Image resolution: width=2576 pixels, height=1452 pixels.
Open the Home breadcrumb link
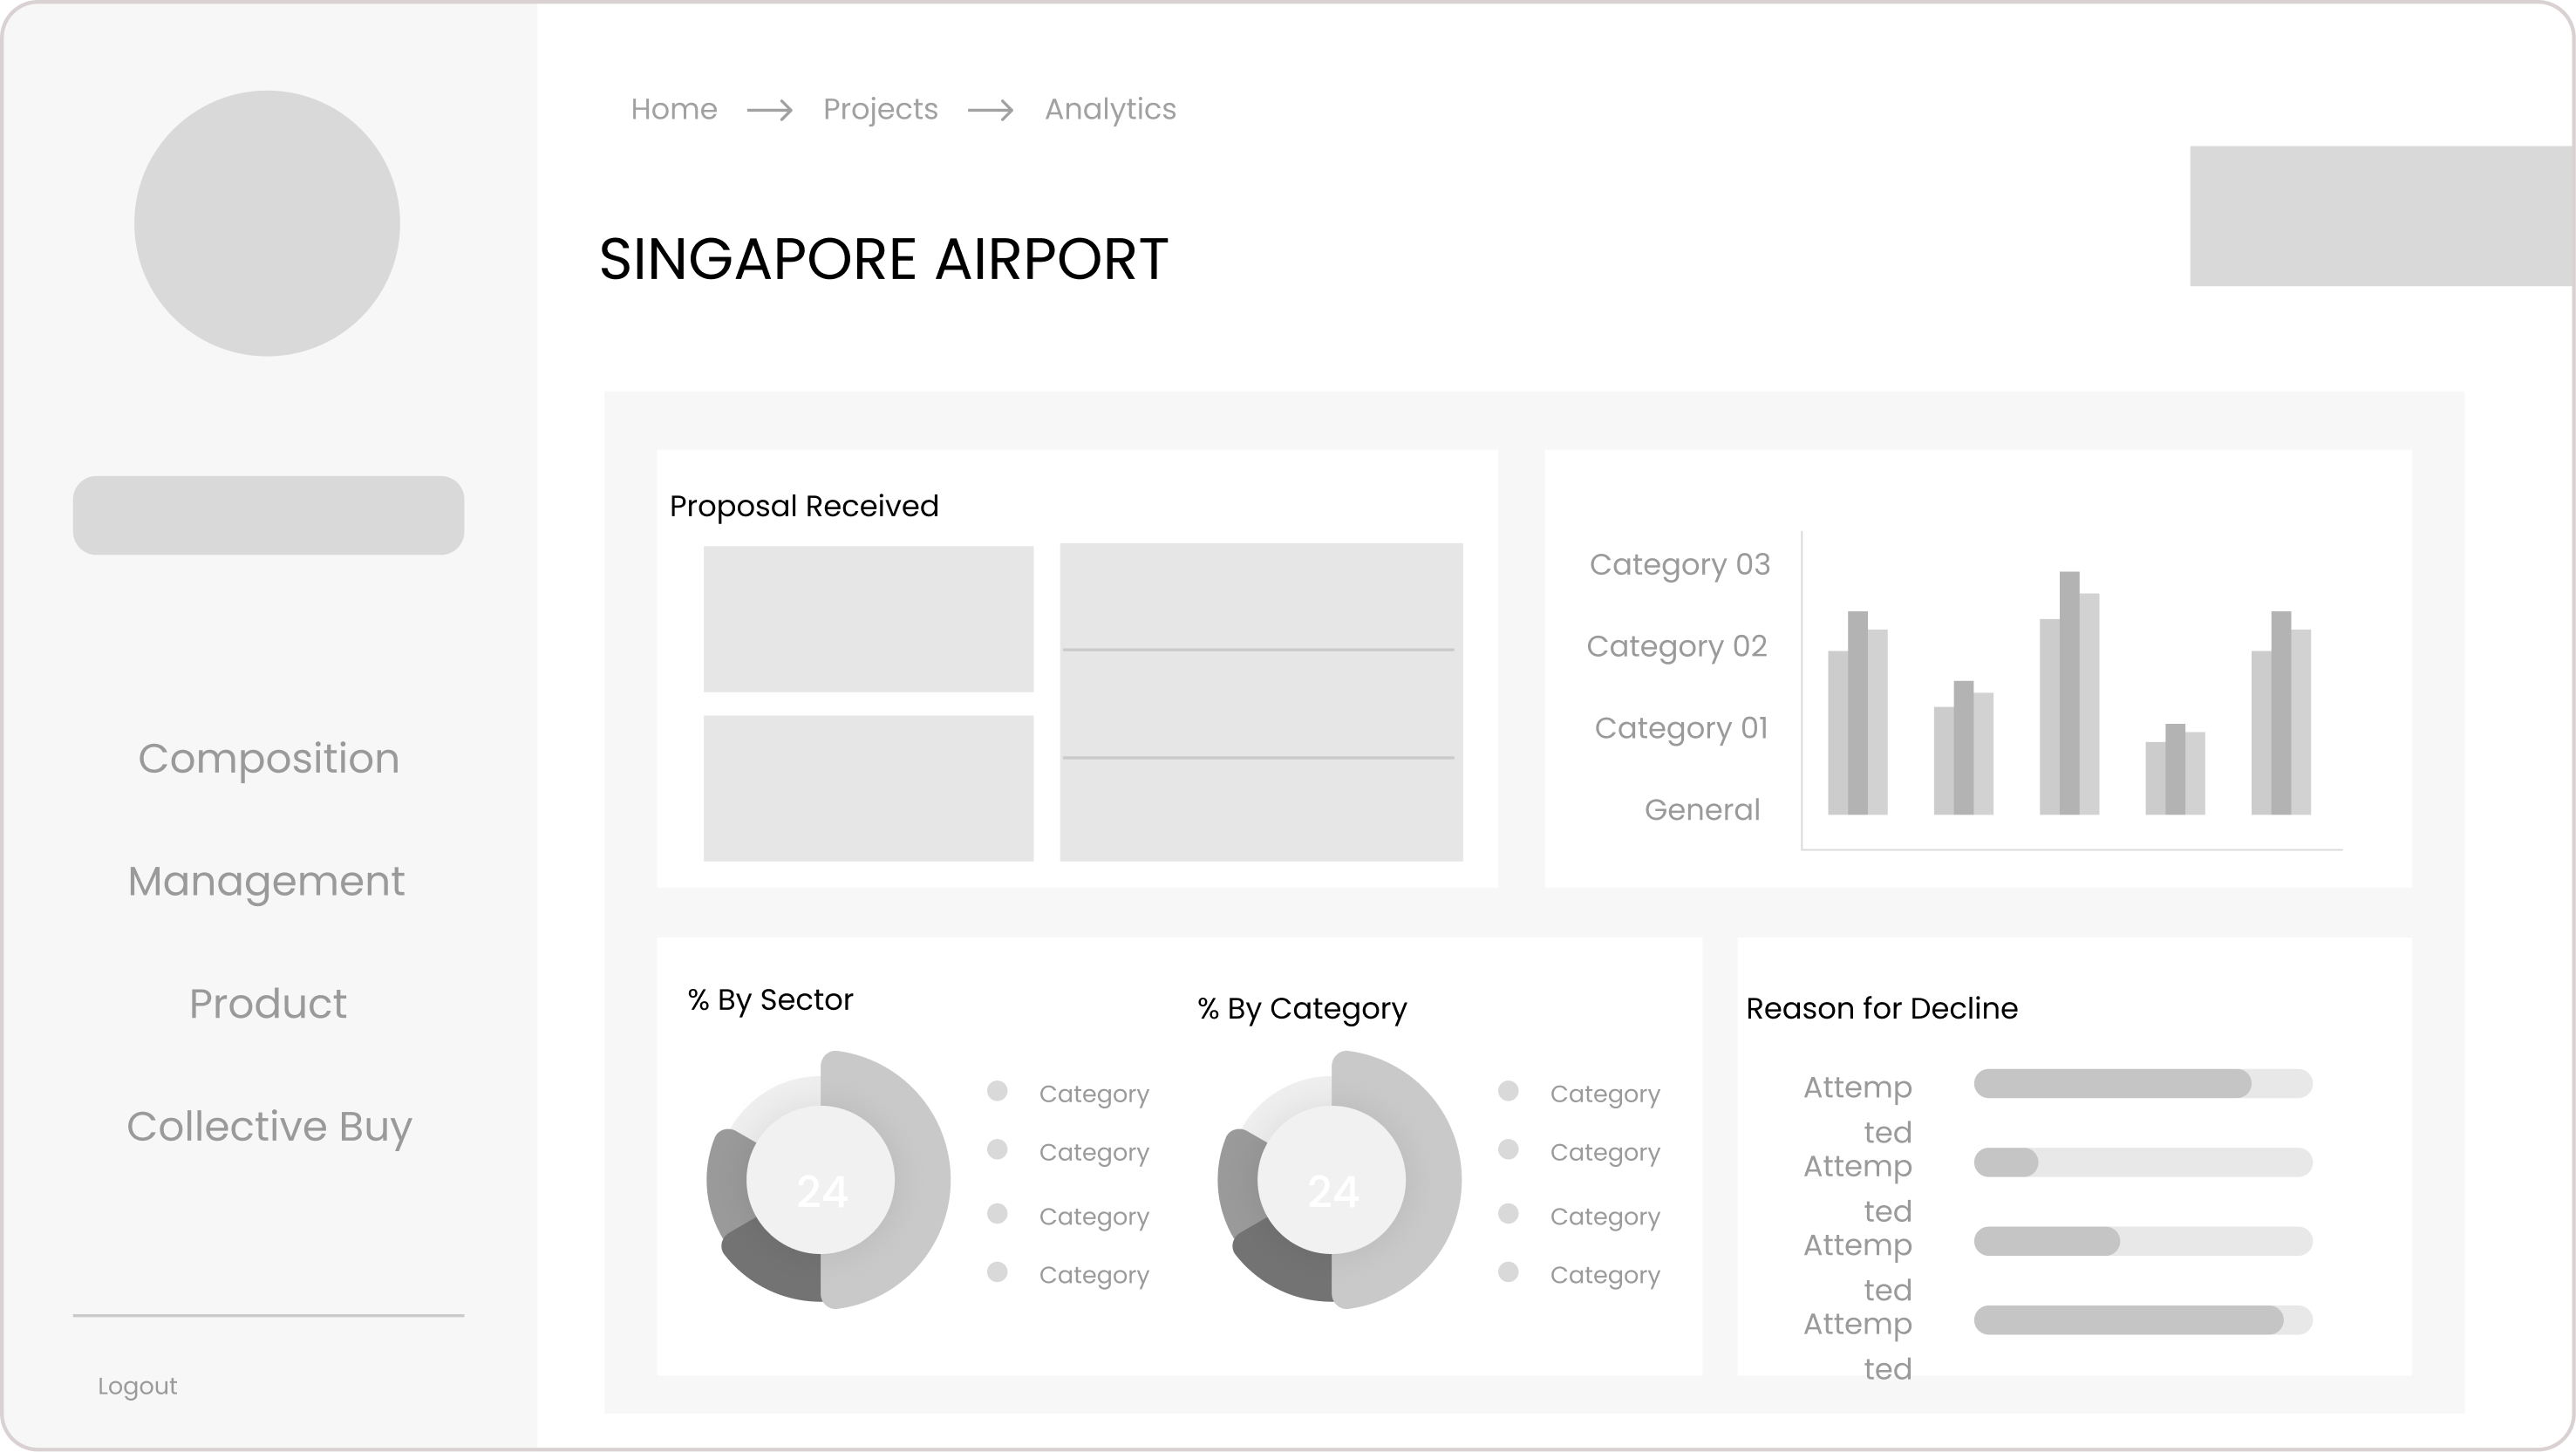point(674,109)
